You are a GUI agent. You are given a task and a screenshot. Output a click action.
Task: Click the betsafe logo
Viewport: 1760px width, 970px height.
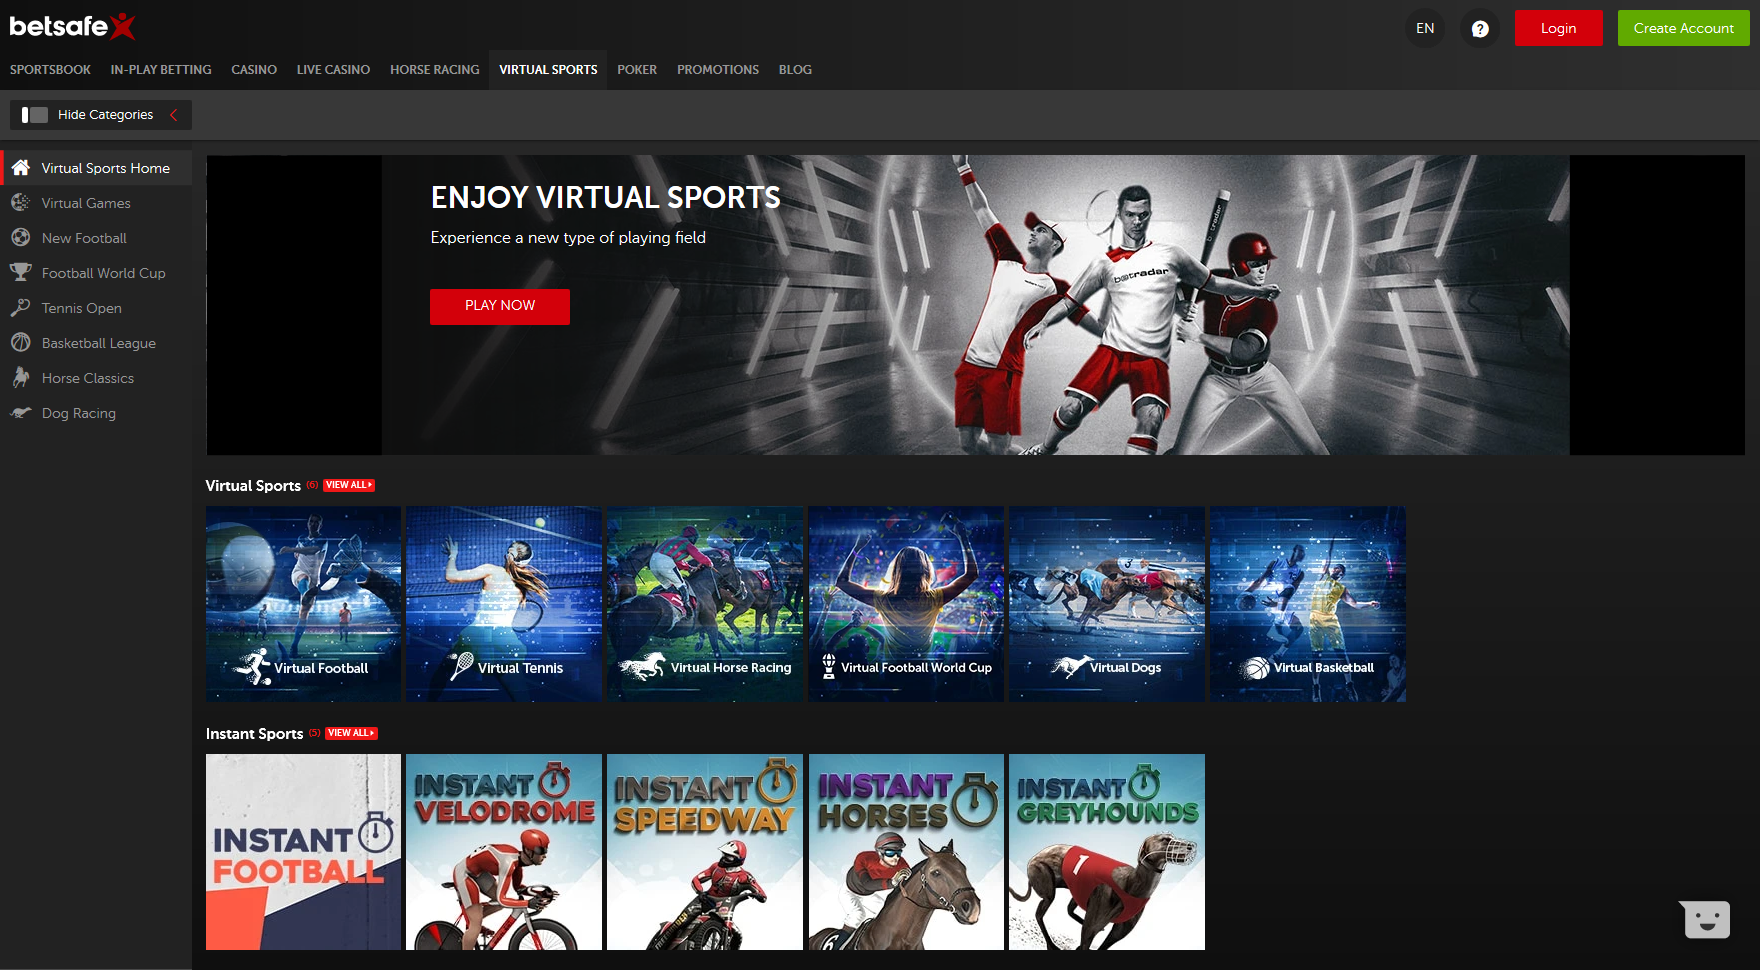[72, 26]
